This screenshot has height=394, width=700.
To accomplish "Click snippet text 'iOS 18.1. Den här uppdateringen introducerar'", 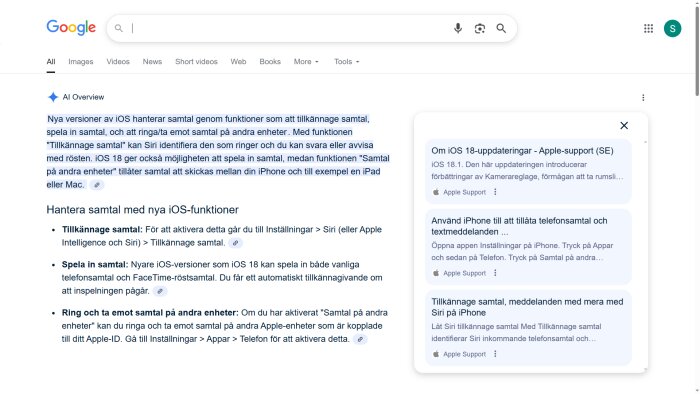I will pyautogui.click(x=509, y=165).
